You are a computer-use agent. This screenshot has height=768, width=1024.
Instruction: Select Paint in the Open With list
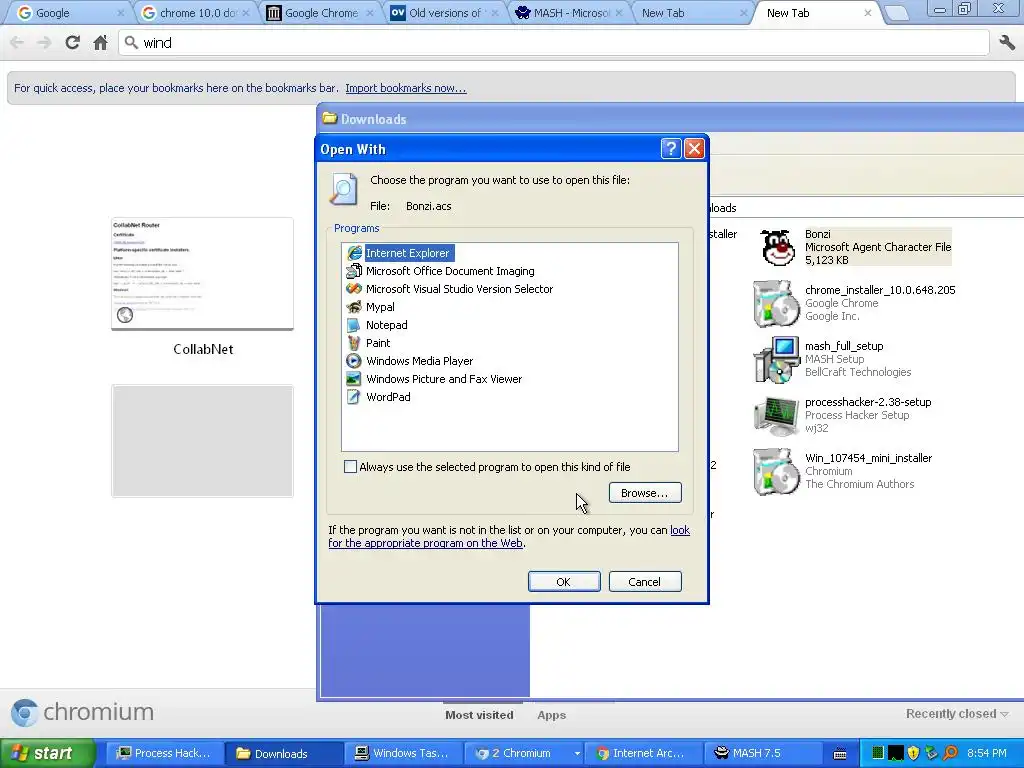[x=368, y=343]
